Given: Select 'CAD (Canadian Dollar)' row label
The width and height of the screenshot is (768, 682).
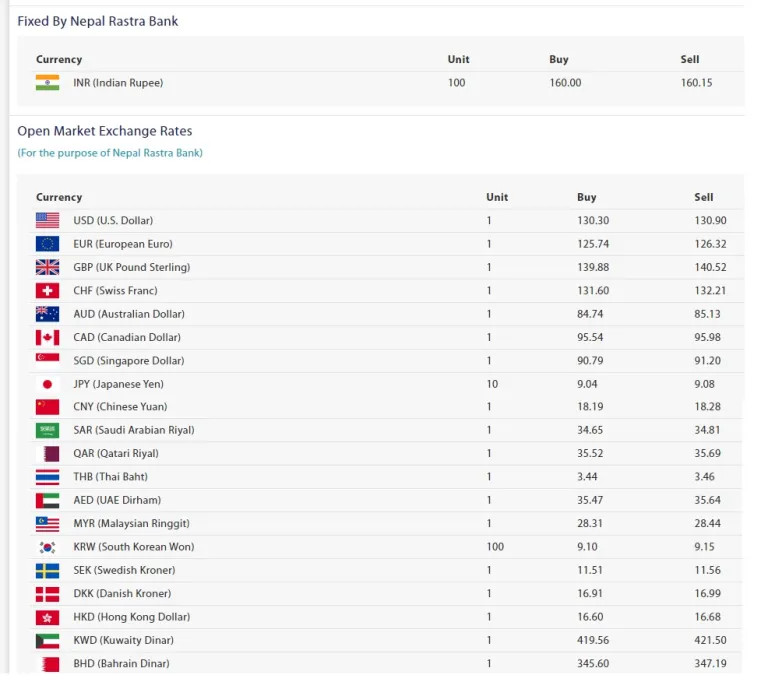Looking at the screenshot, I should [127, 338].
